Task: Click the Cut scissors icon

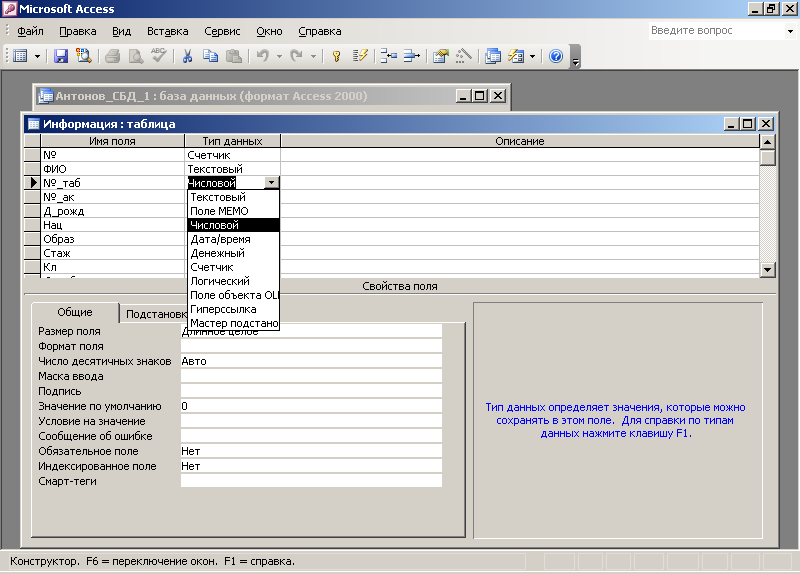Action: [x=187, y=56]
